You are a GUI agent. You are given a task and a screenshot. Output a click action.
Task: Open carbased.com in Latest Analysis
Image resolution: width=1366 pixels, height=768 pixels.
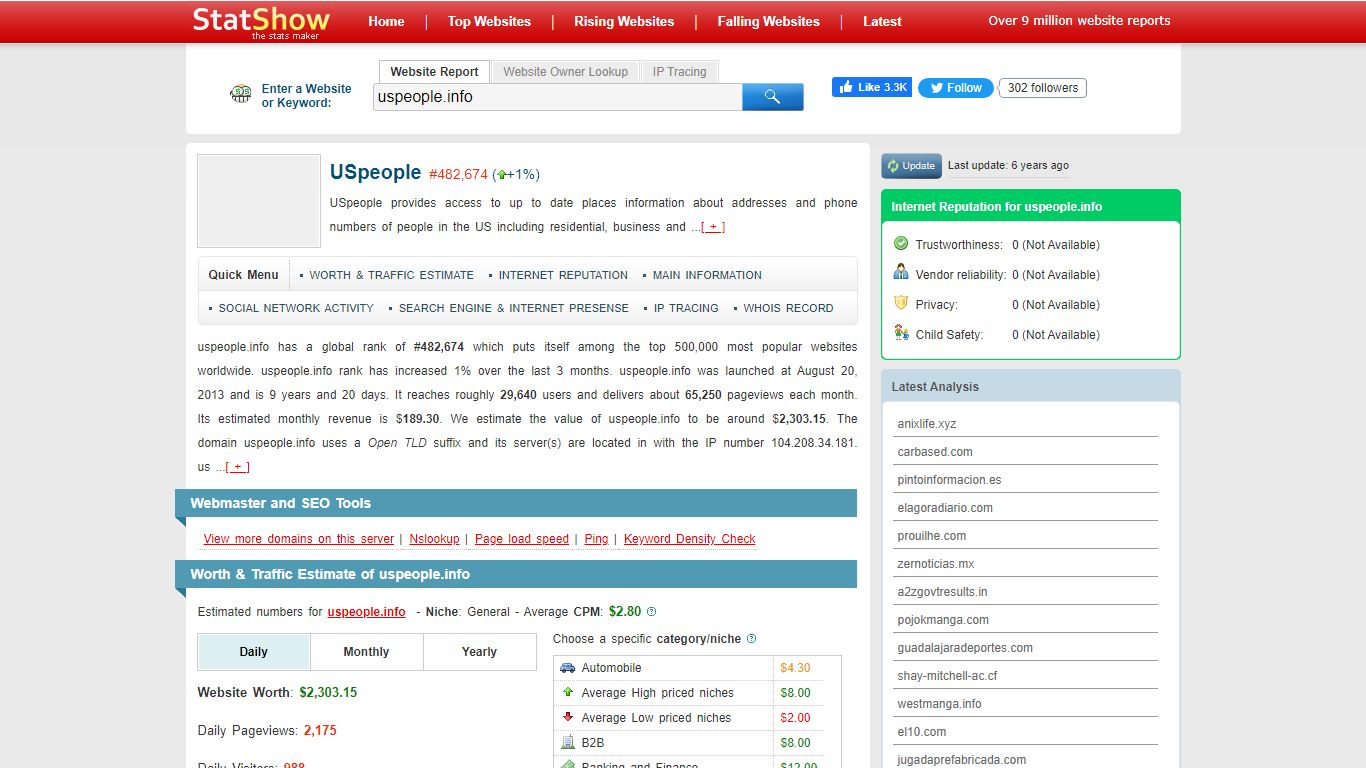coord(935,452)
